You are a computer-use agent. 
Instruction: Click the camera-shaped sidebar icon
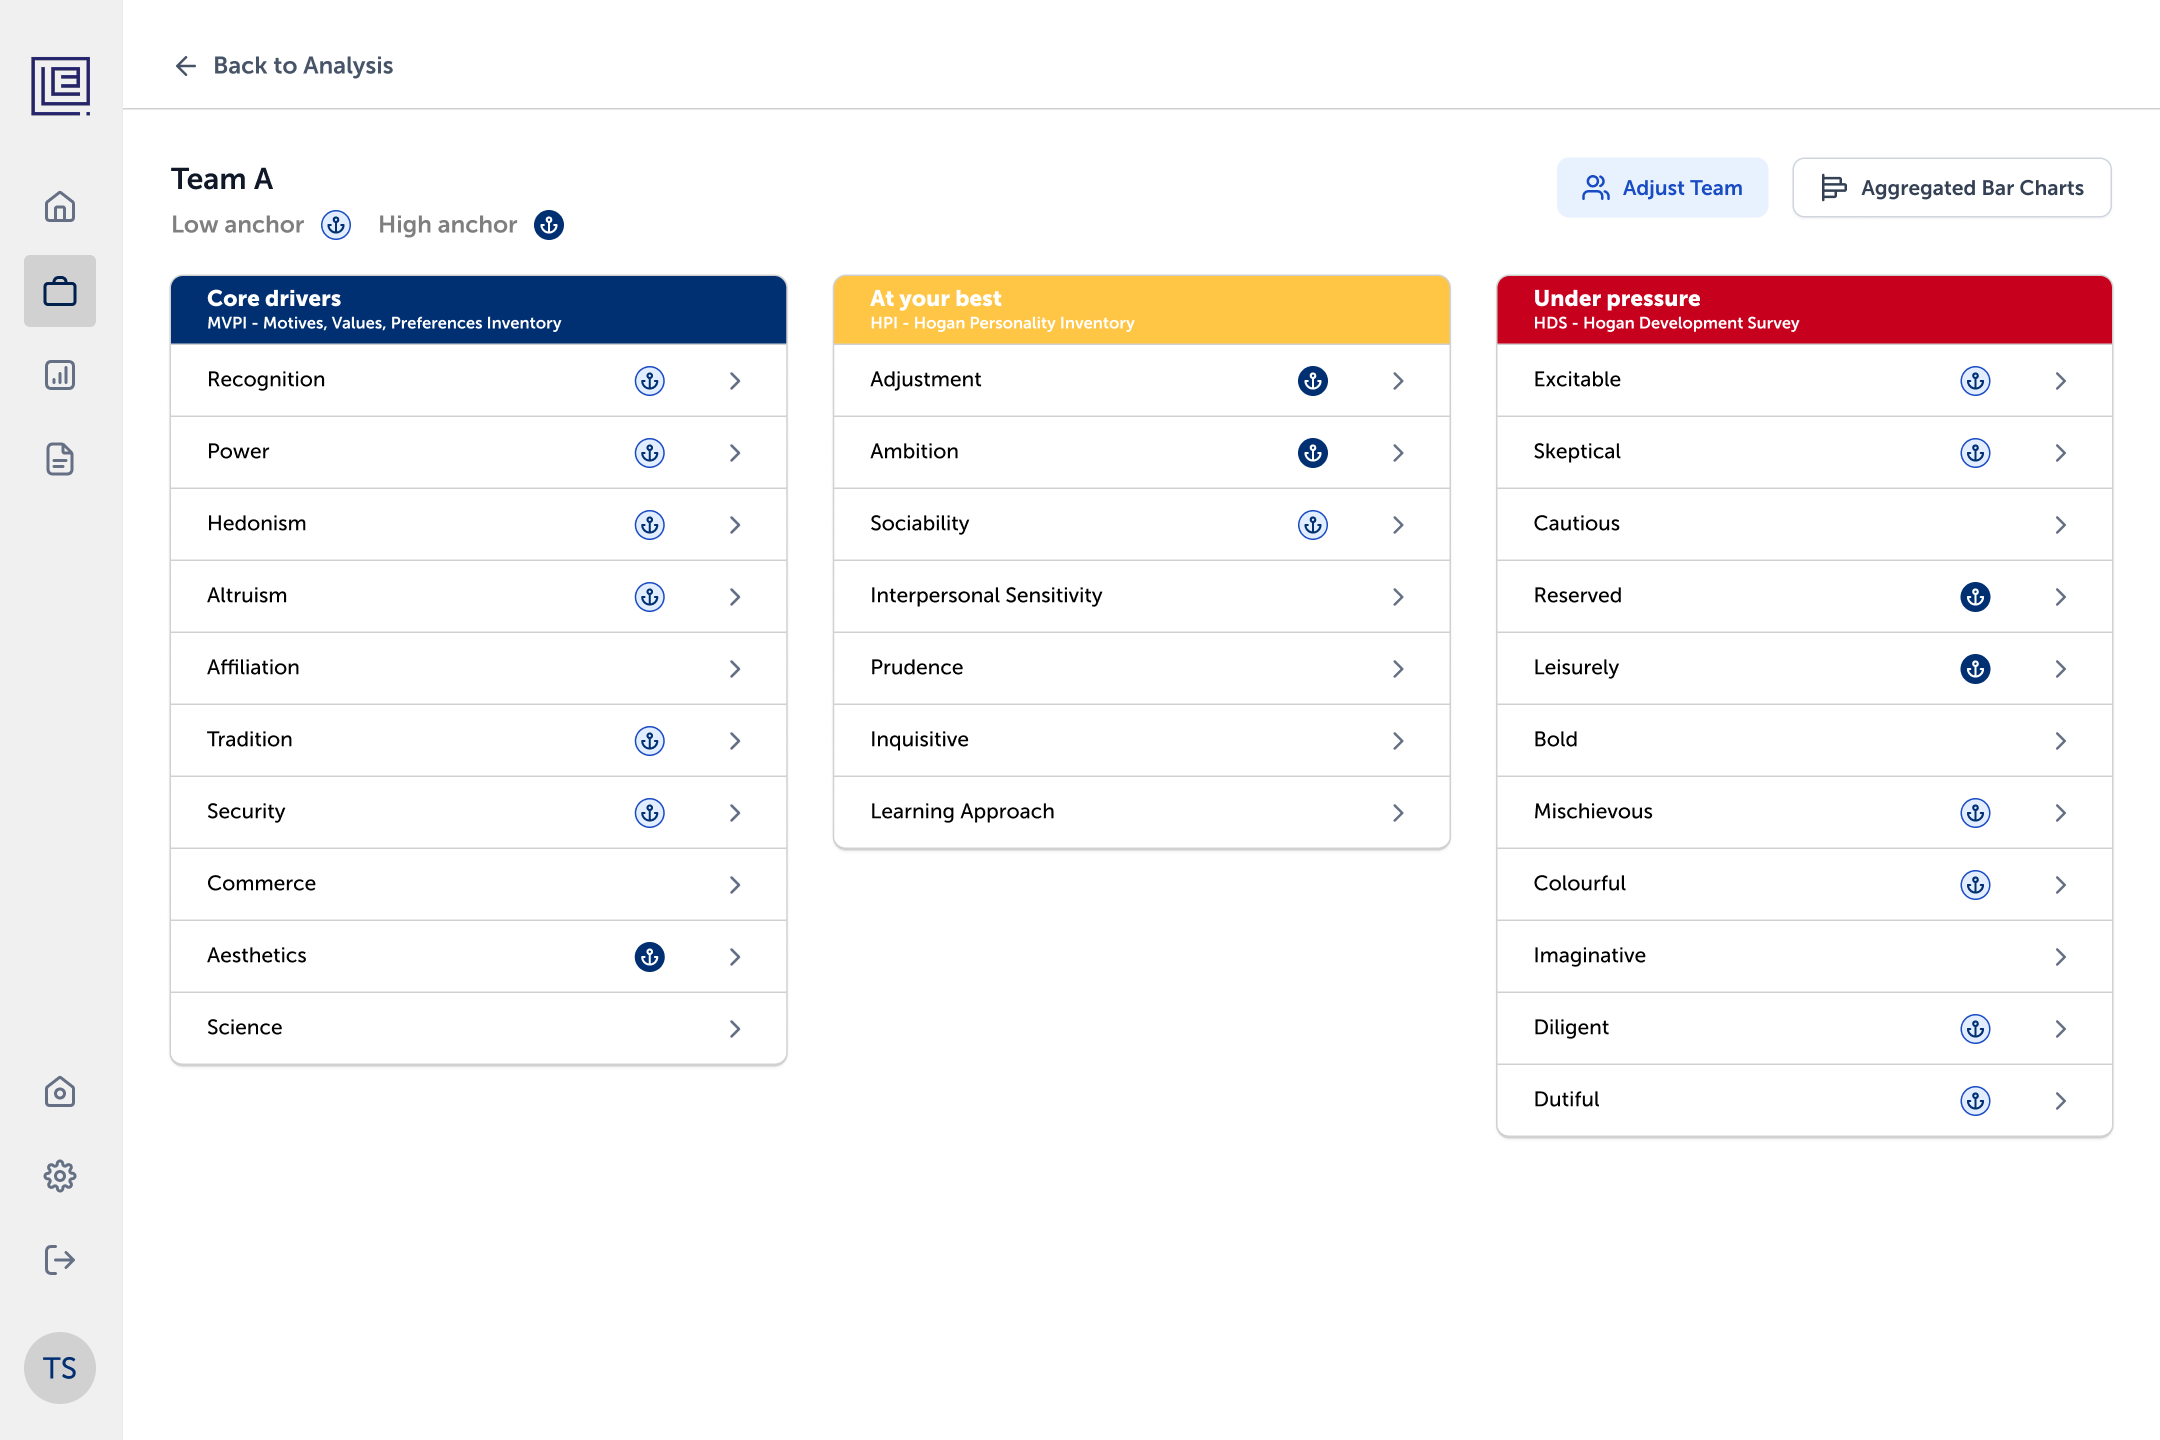(60, 1092)
